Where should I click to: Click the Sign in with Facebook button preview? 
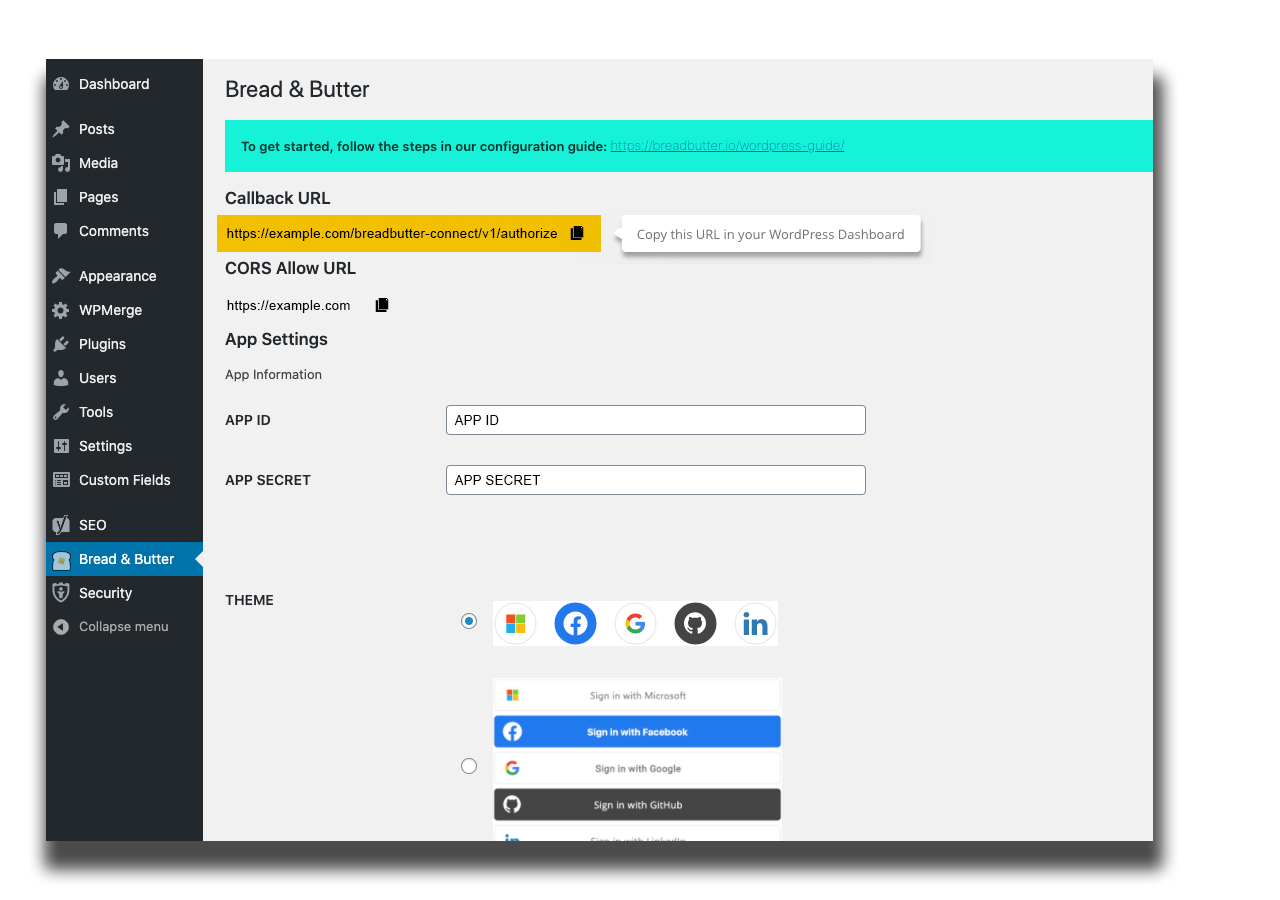[637, 732]
